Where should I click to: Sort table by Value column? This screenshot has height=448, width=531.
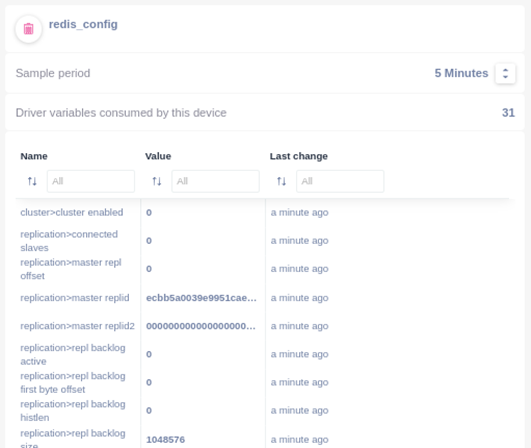click(157, 181)
